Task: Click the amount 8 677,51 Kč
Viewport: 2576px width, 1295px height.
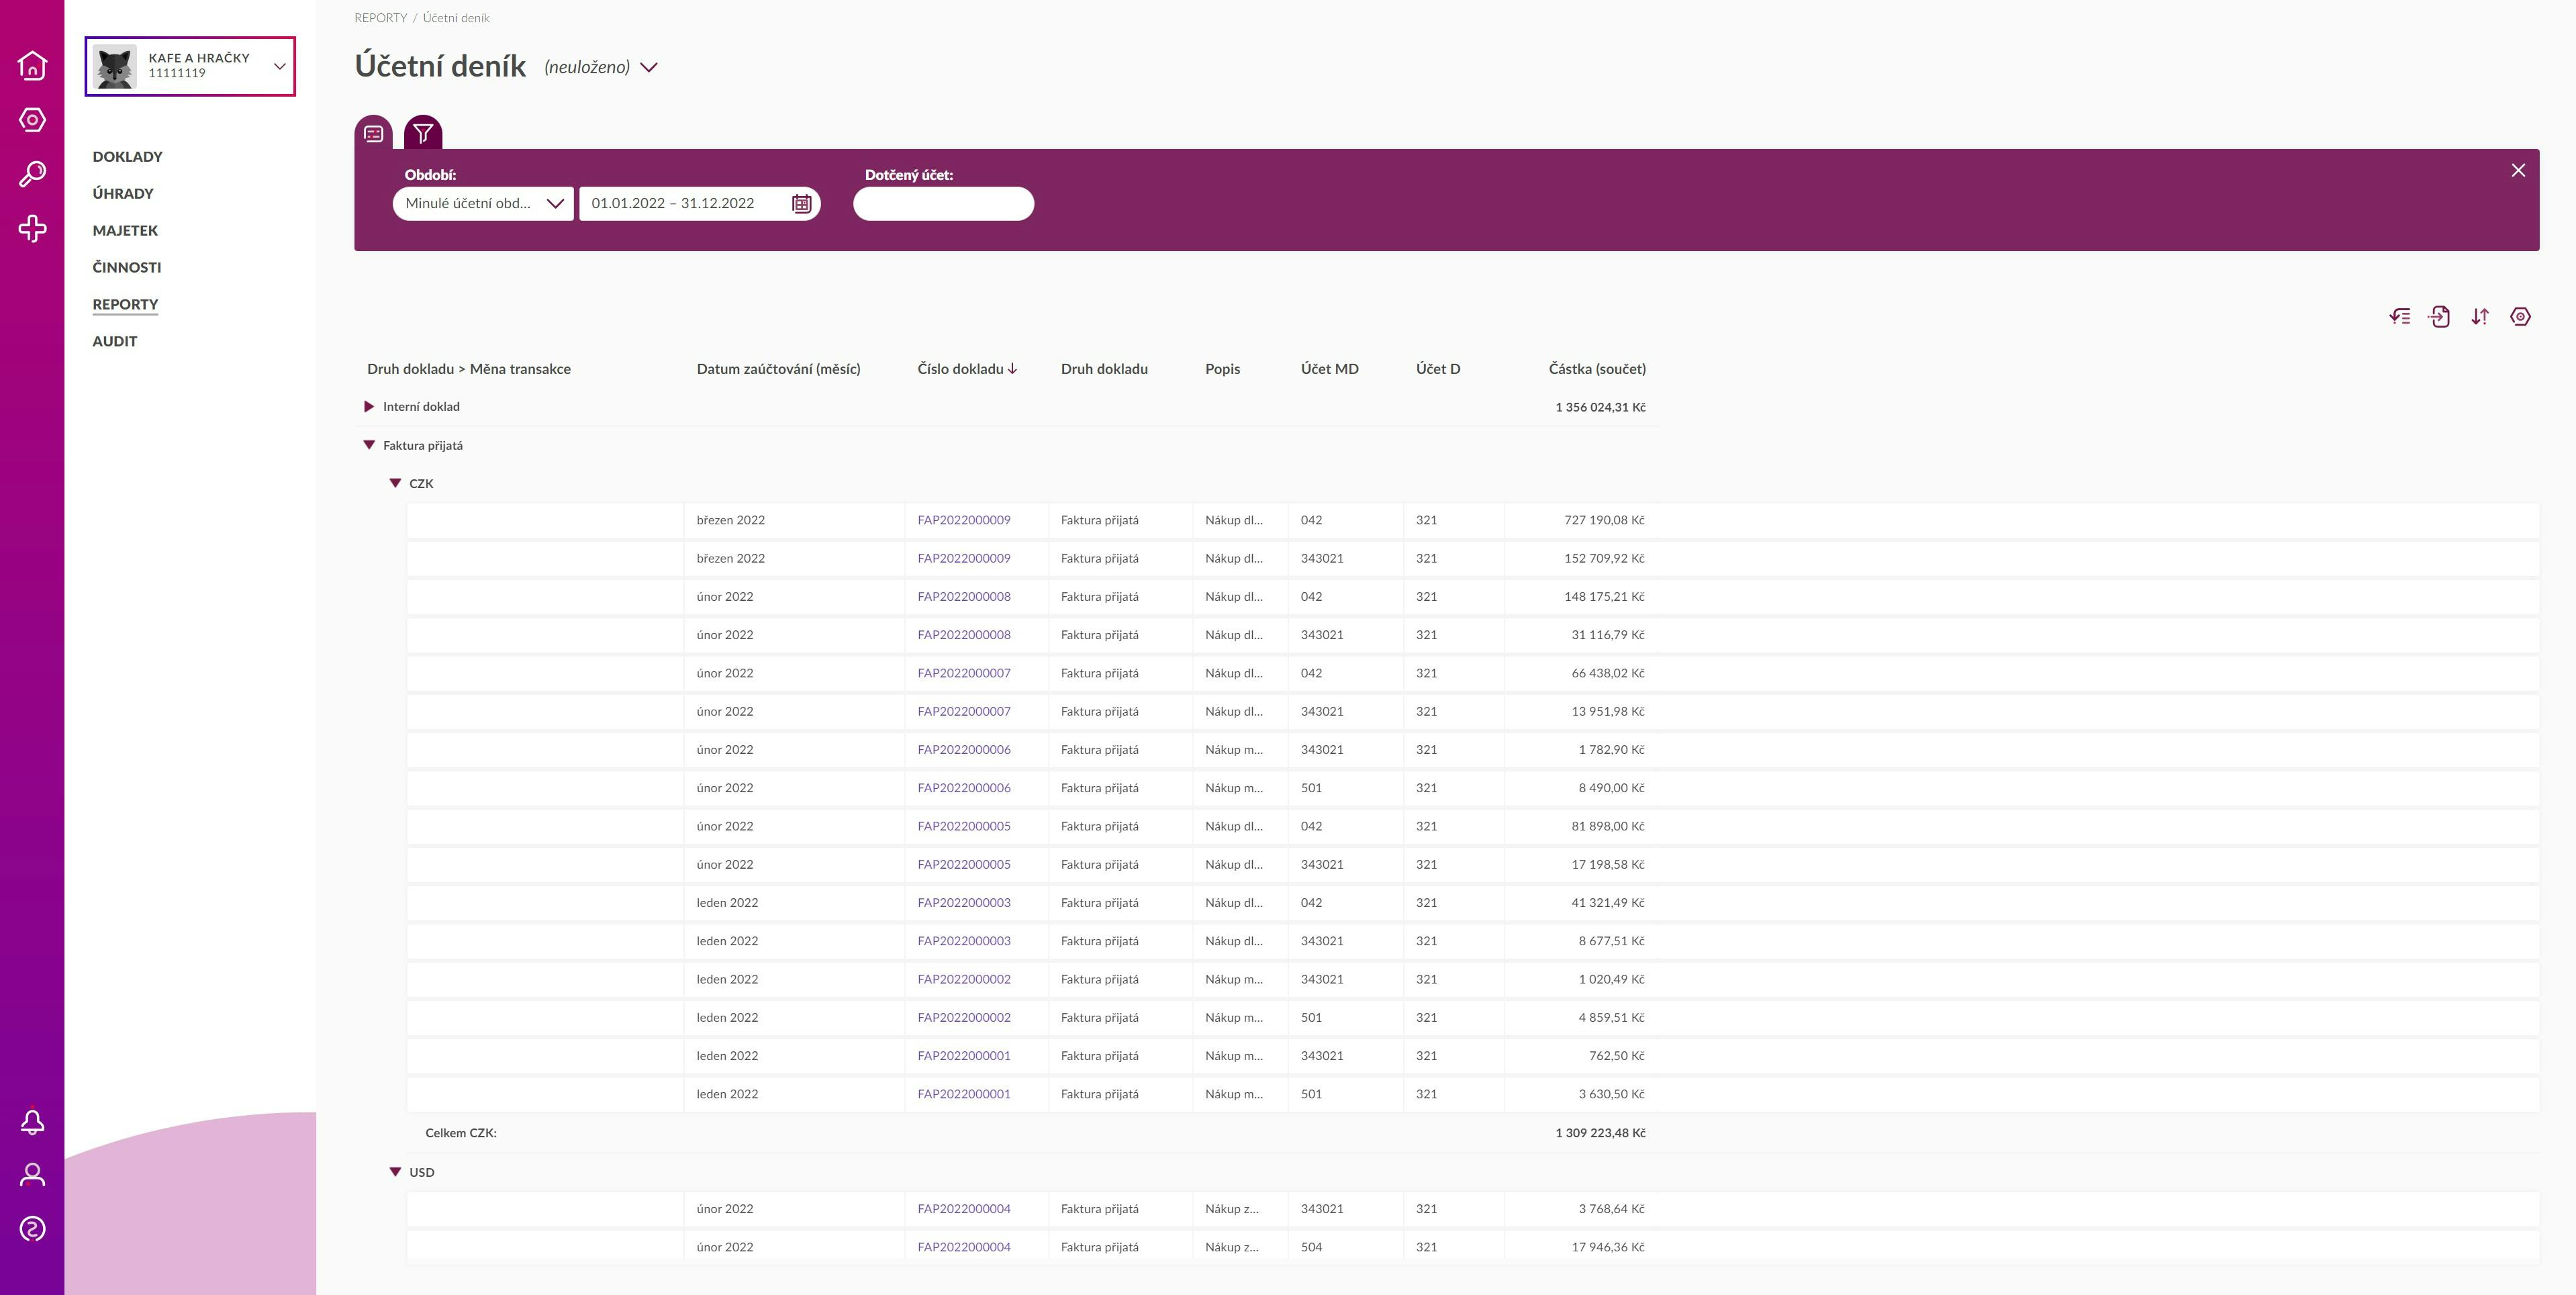Action: click(1611, 941)
